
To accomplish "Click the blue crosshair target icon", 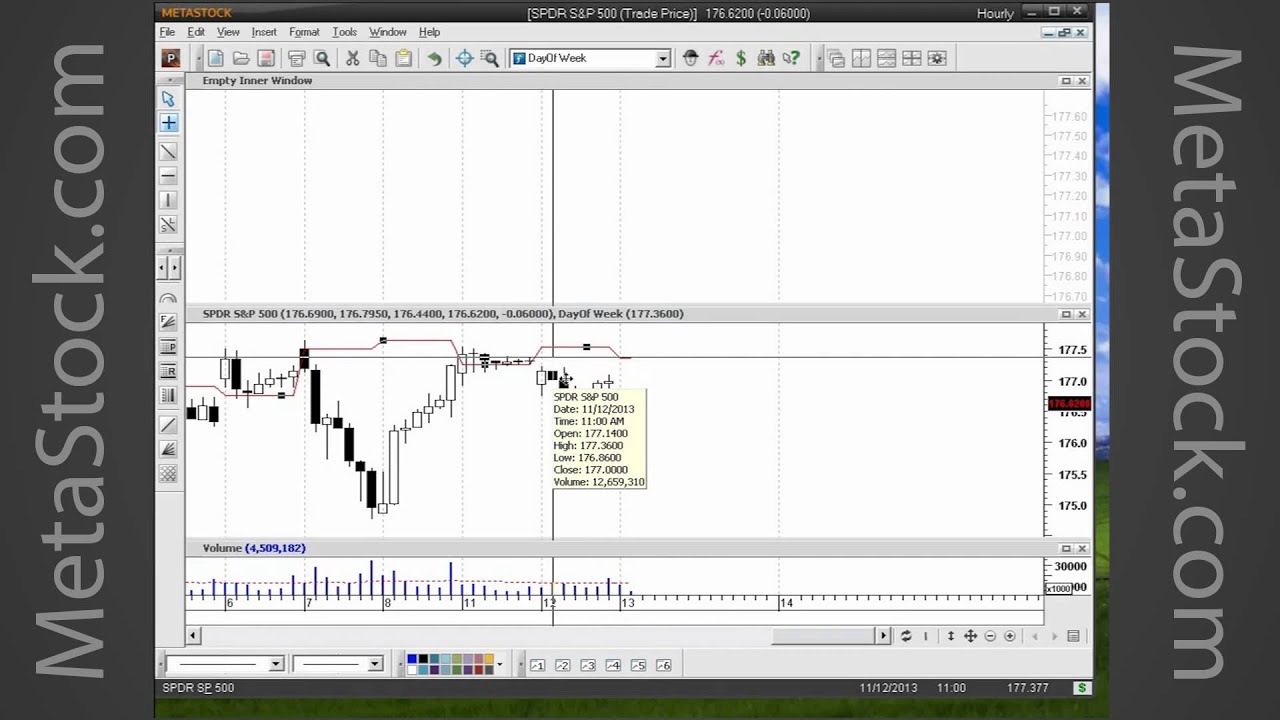I will tap(465, 58).
